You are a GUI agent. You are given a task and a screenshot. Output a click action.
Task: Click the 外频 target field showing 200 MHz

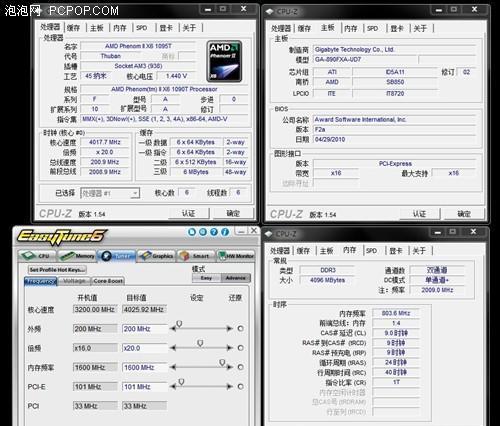point(145,329)
